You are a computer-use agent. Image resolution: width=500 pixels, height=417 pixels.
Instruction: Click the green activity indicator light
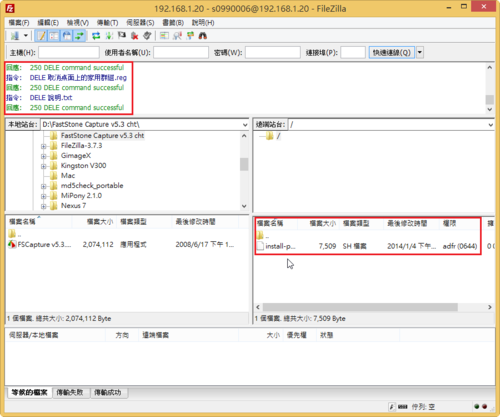(x=477, y=406)
